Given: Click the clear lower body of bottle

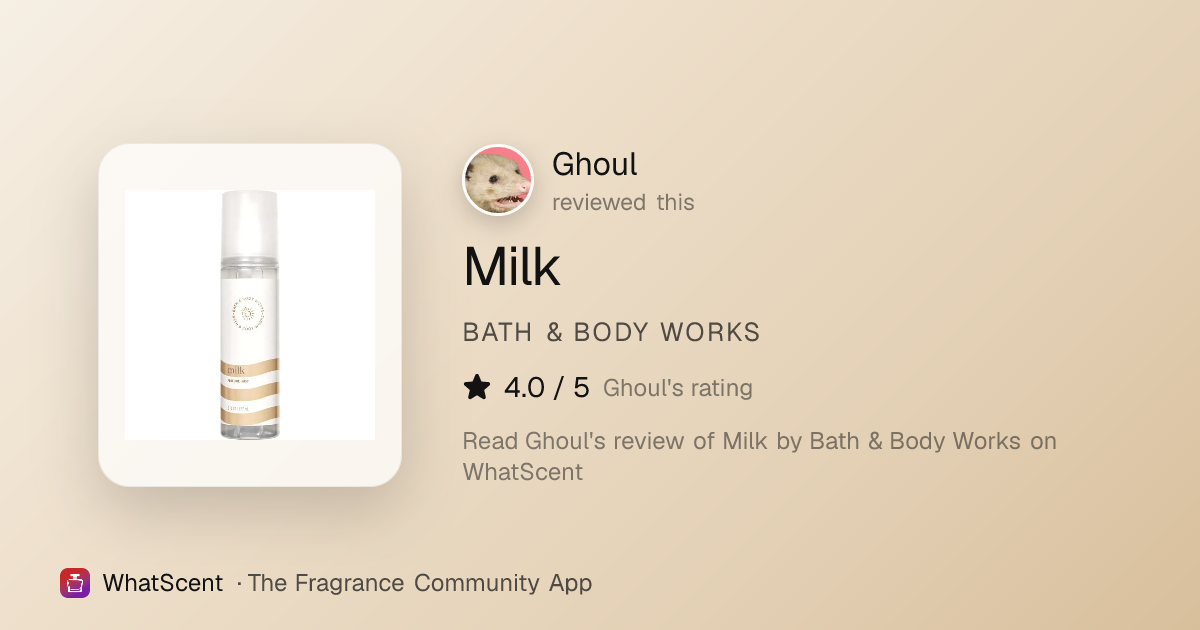Looking at the screenshot, I should click(x=250, y=432).
